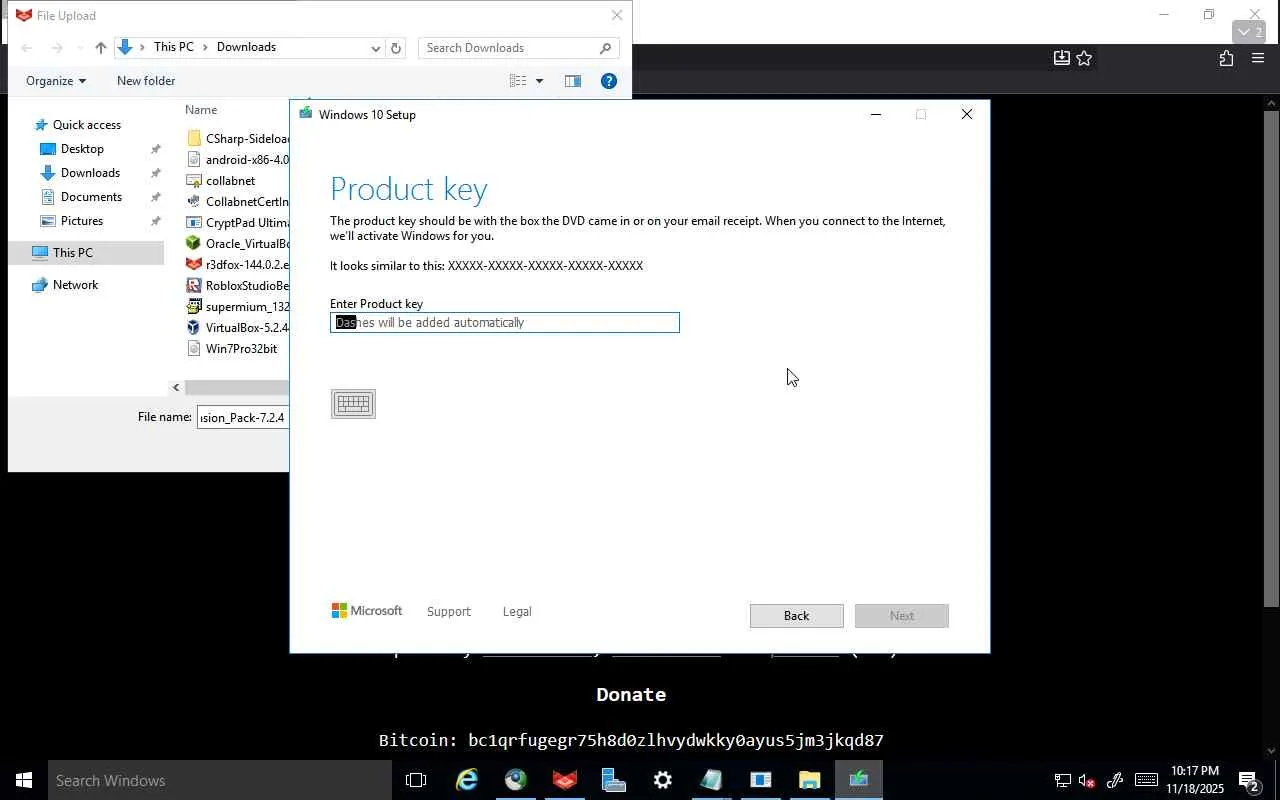Open the network status tray icon
The height and width of the screenshot is (800, 1280).
pos(1062,780)
